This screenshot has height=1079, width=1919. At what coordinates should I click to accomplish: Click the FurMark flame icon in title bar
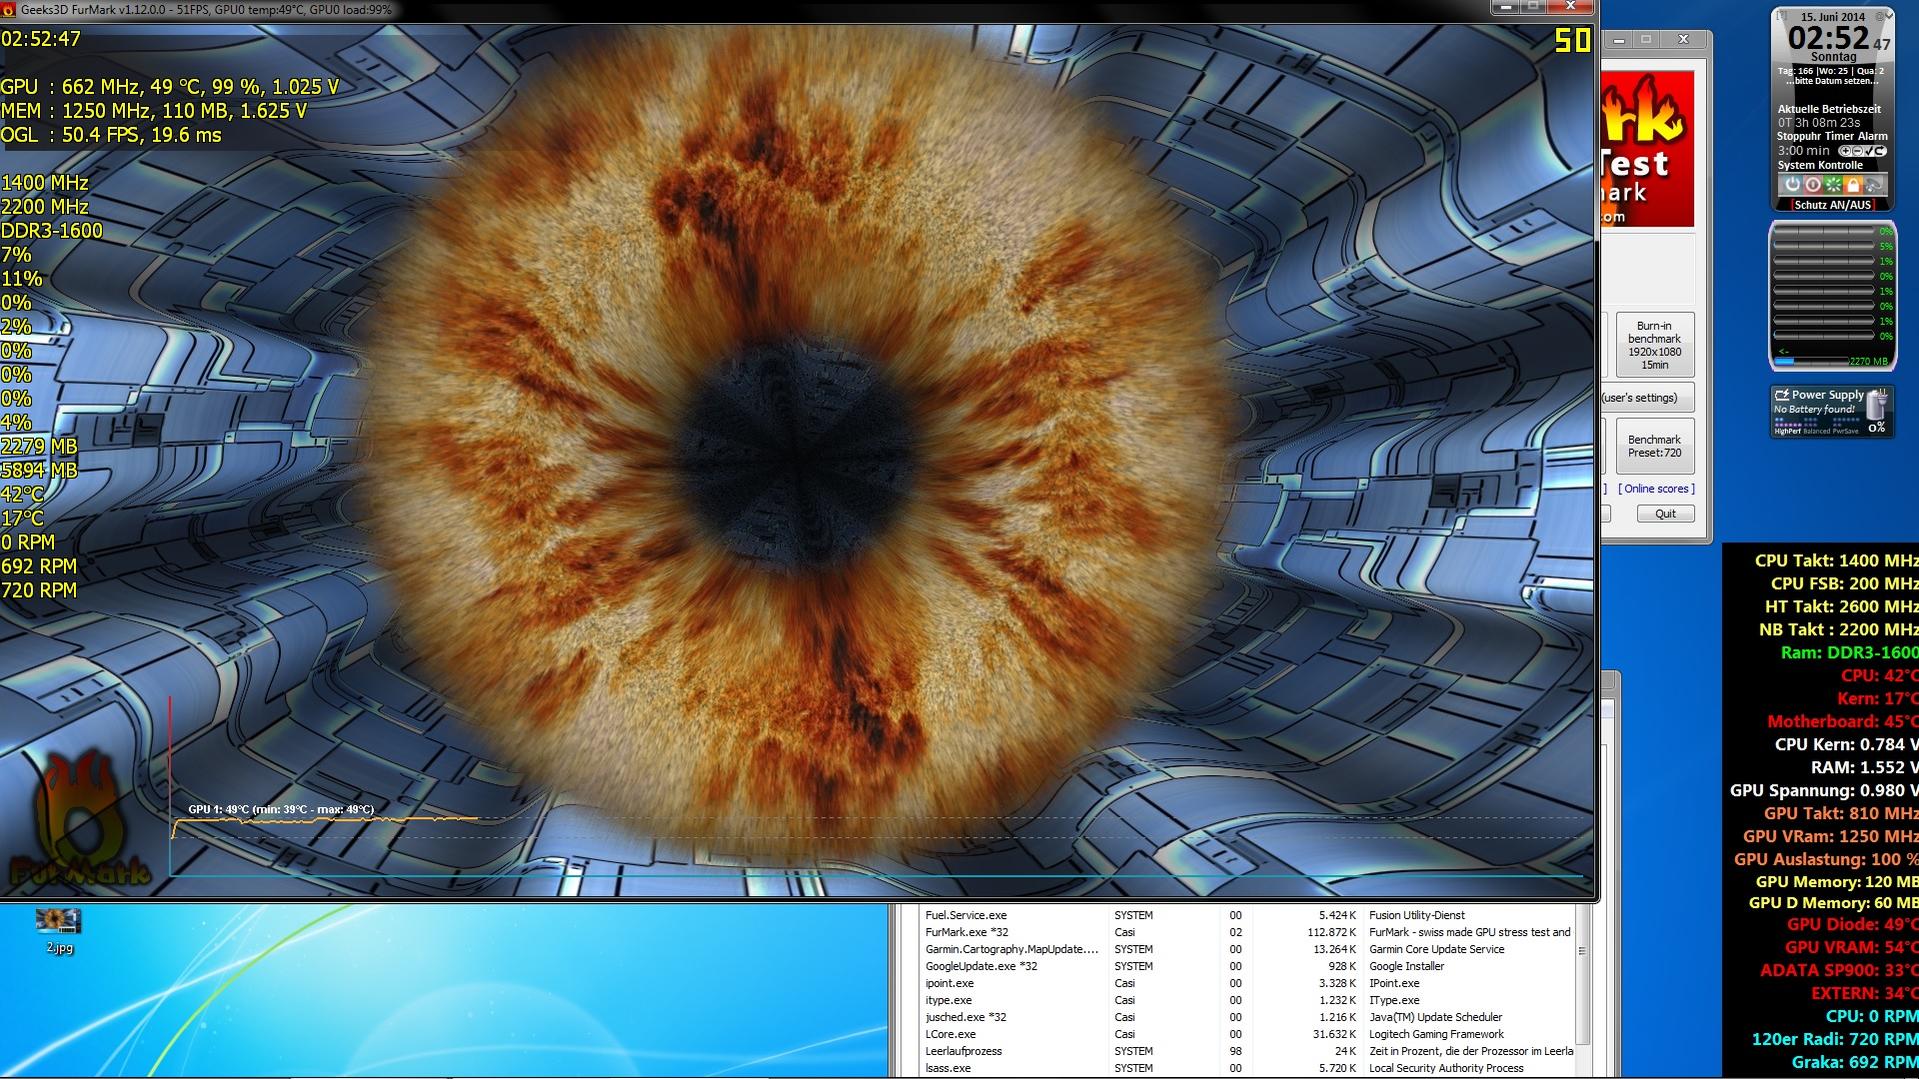pyautogui.click(x=9, y=9)
